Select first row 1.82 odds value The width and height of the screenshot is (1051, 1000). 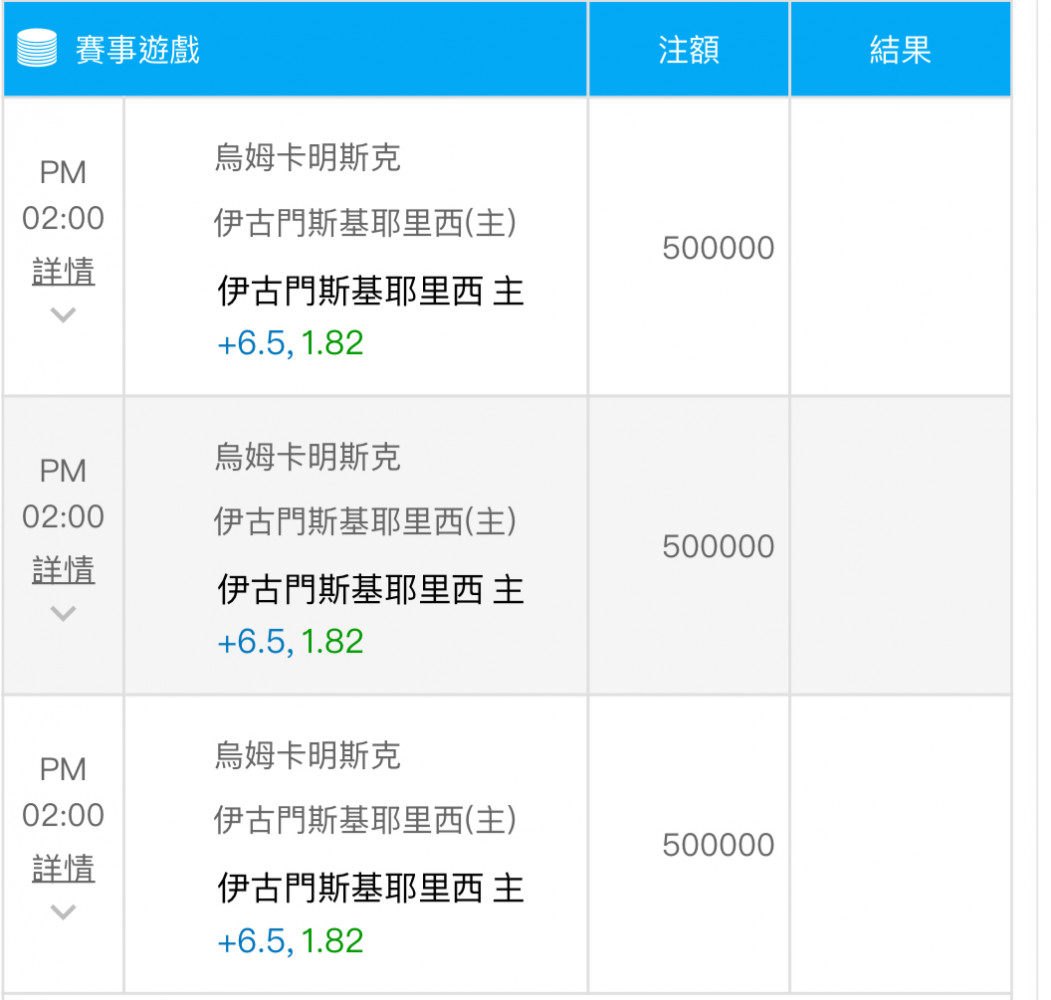(x=332, y=343)
